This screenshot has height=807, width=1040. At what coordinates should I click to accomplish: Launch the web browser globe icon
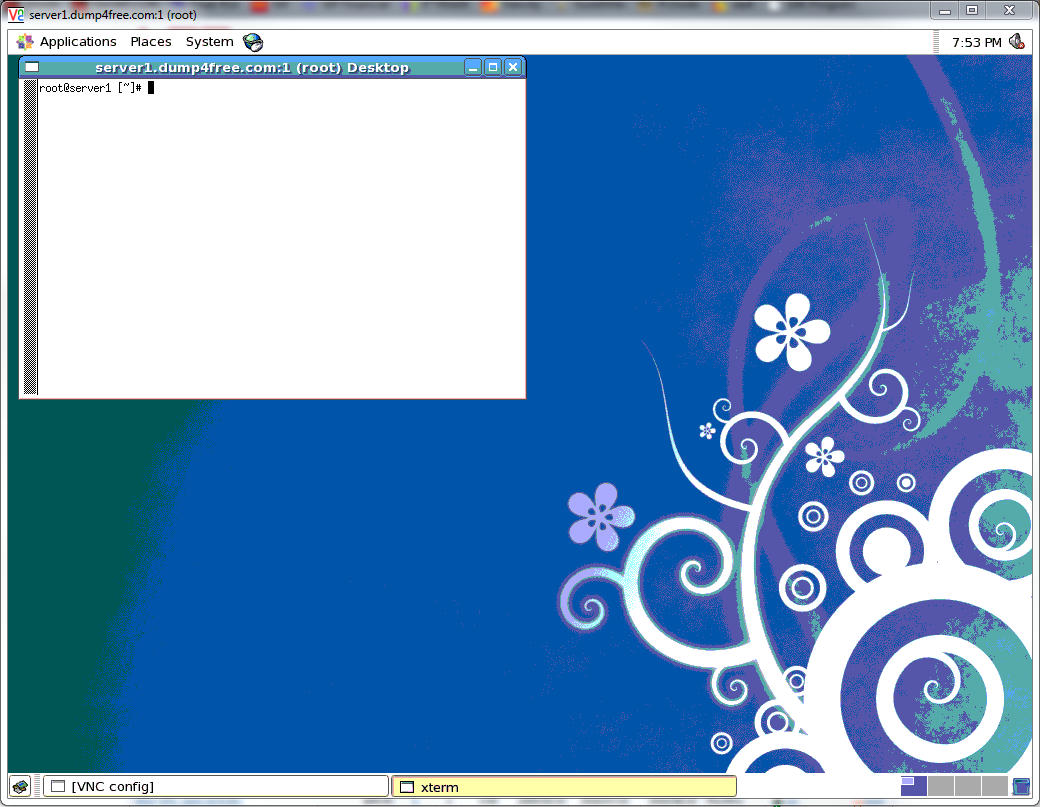(253, 42)
